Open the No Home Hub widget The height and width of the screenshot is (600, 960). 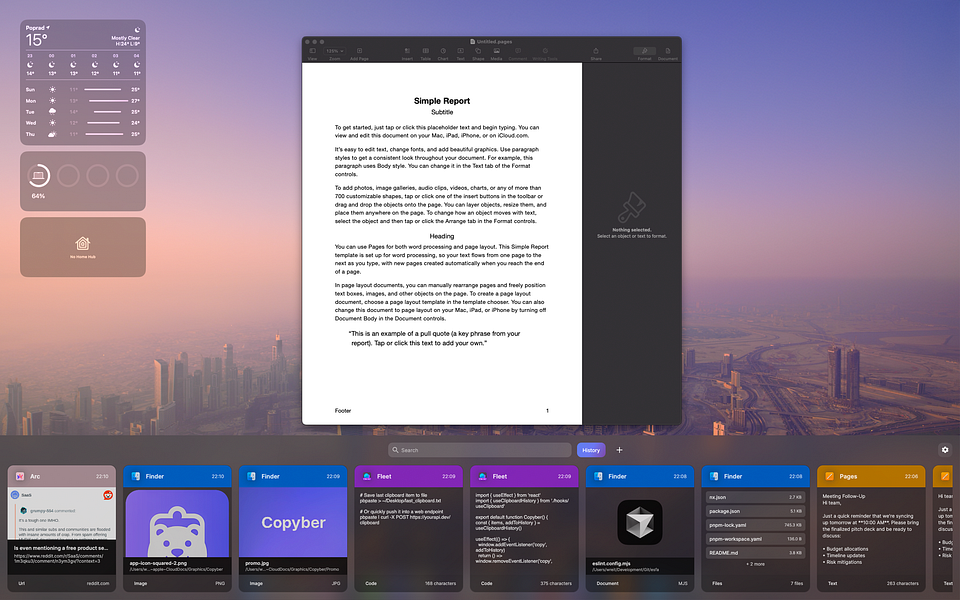tap(83, 247)
